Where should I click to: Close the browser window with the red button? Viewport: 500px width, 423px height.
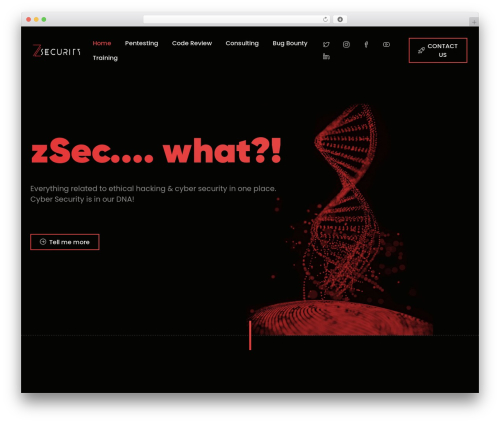(29, 19)
